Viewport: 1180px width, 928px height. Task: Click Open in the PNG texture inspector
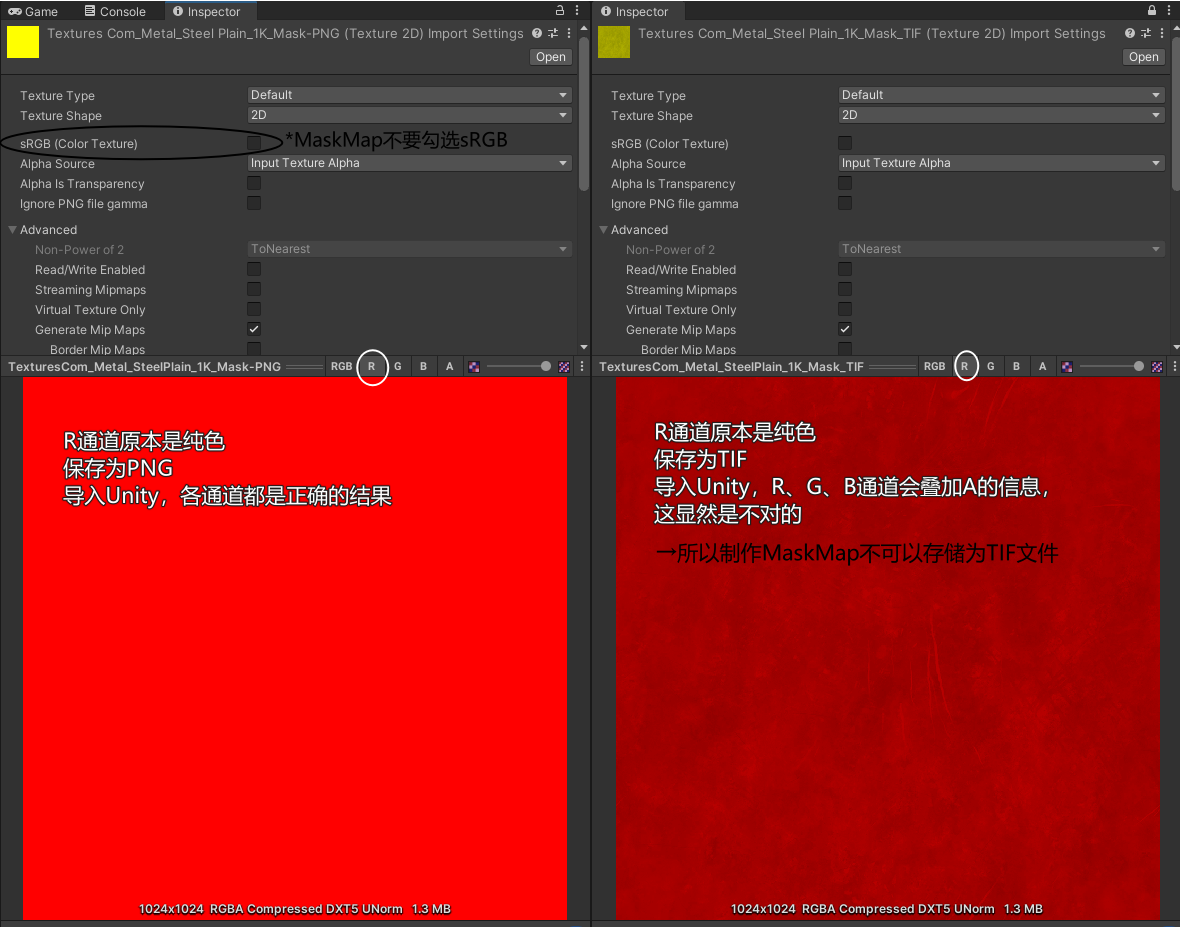click(550, 57)
